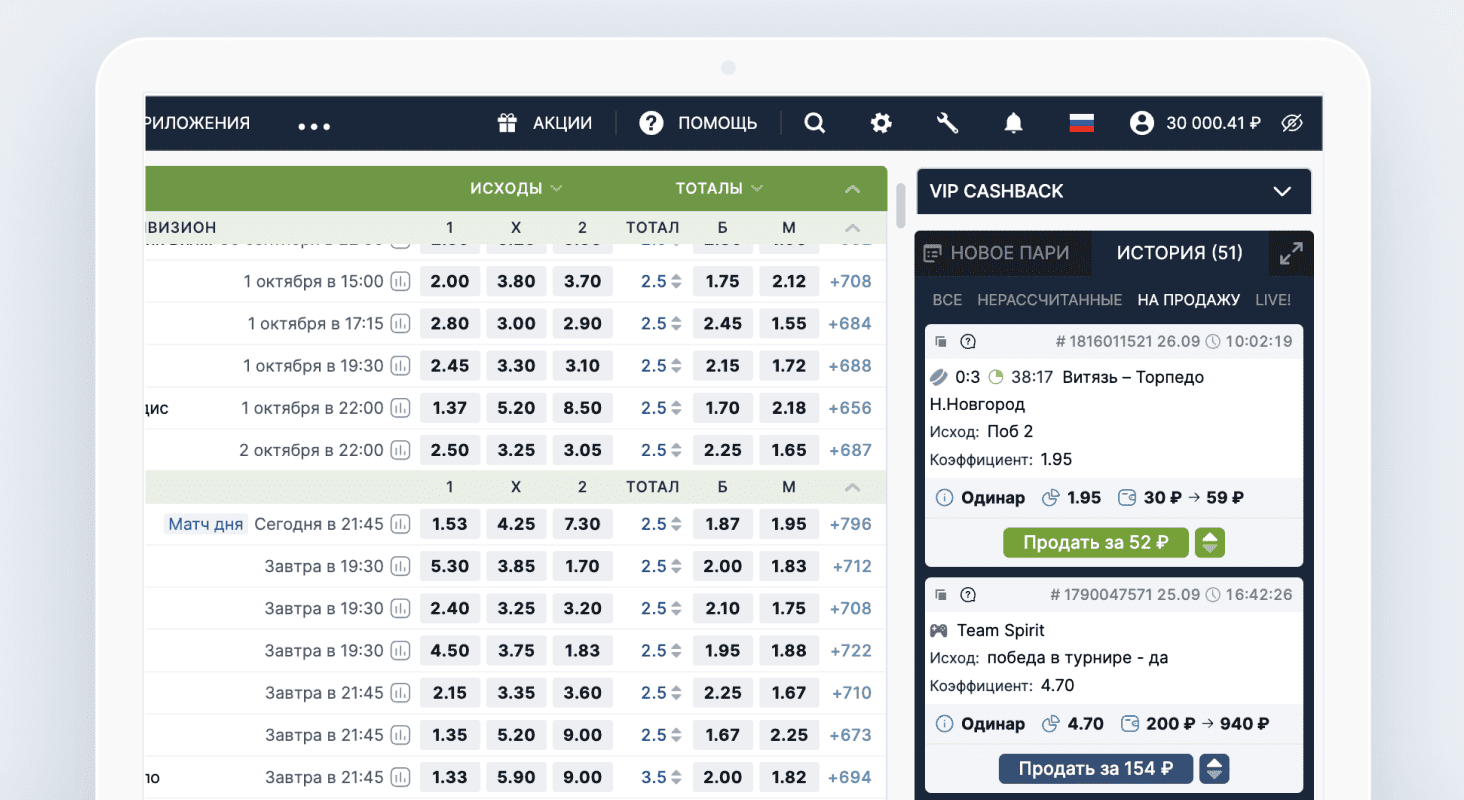Viewport: 1464px width, 800px height.
Task: Open statistics icon for Матч дня row
Action: click(401, 524)
